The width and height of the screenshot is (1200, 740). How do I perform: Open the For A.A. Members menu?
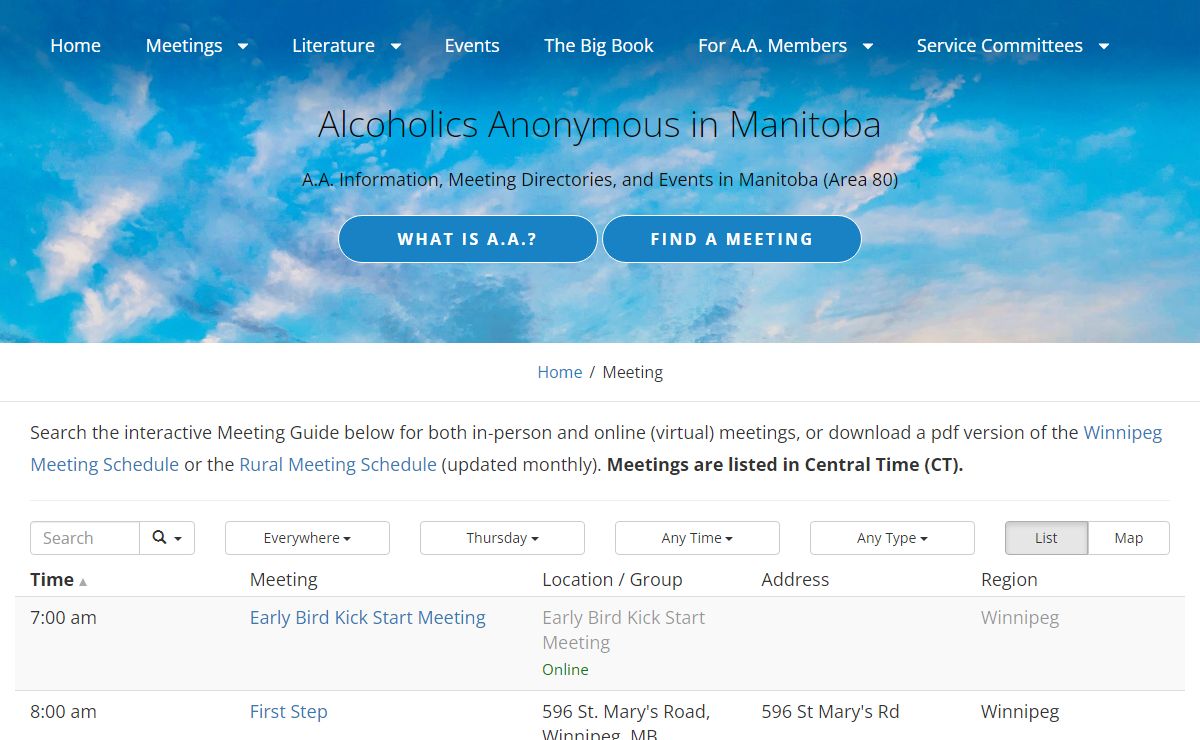pos(772,46)
